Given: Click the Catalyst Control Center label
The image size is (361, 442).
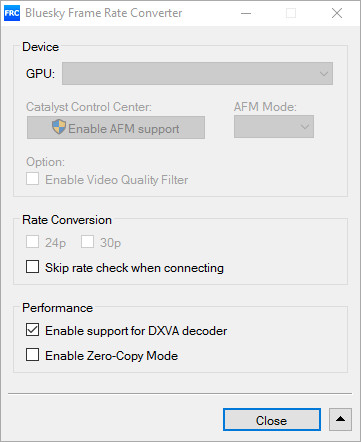Looking at the screenshot, I should point(89,107).
